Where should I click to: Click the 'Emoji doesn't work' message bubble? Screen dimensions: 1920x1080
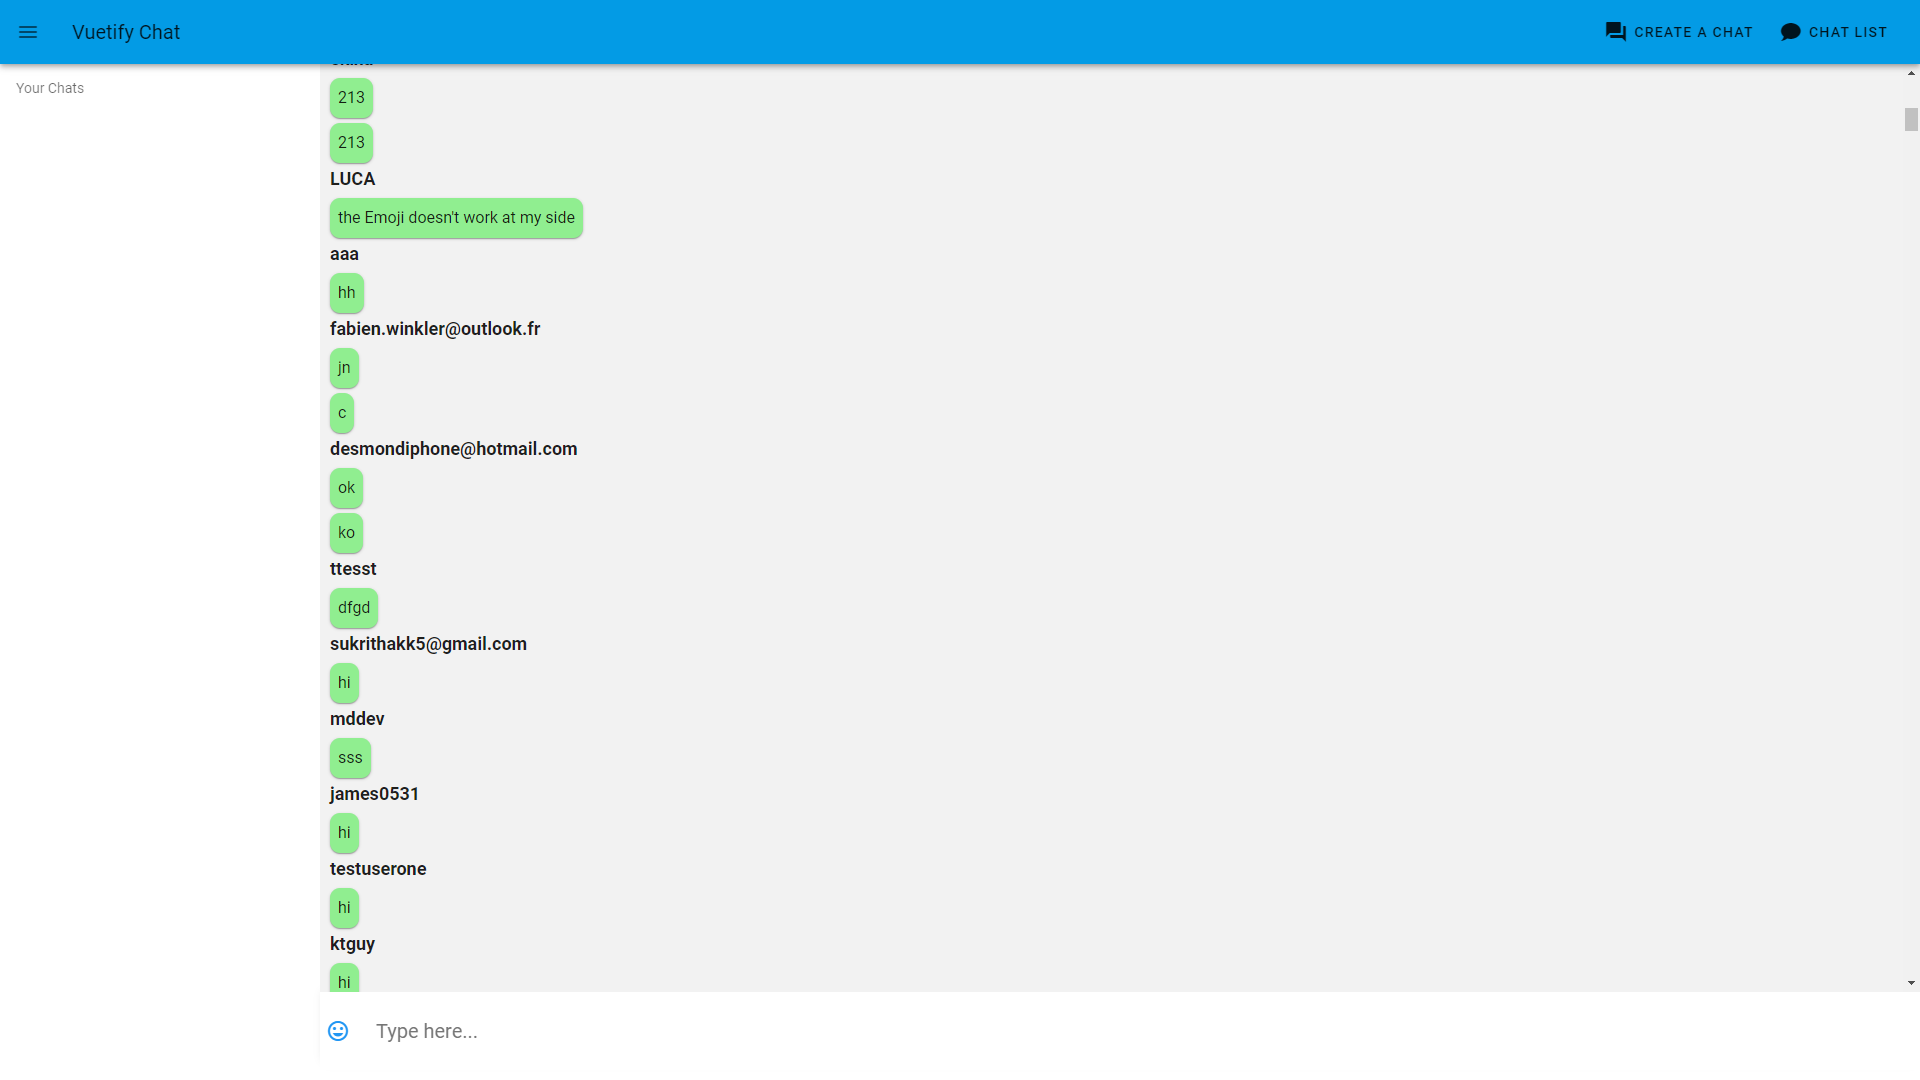[456, 218]
